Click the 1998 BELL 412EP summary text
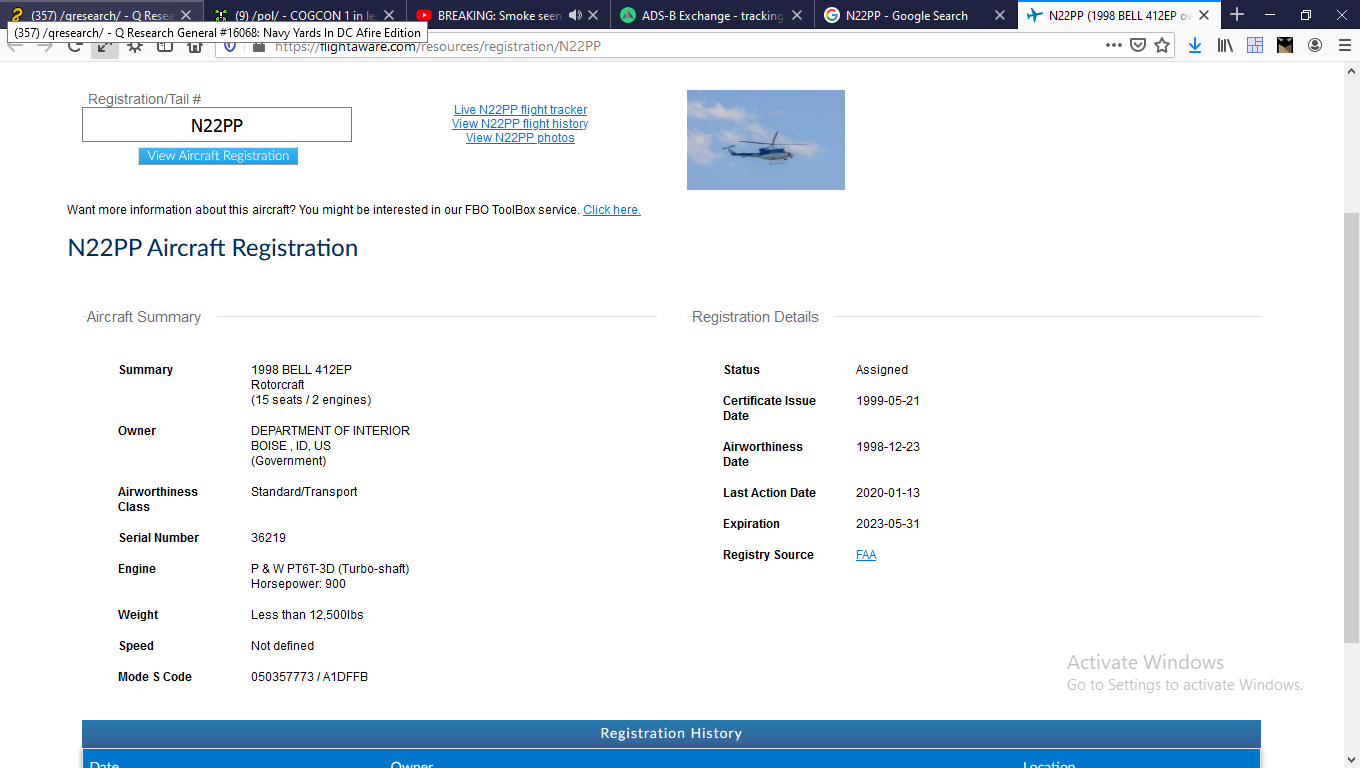The height and width of the screenshot is (768, 1360). (301, 370)
